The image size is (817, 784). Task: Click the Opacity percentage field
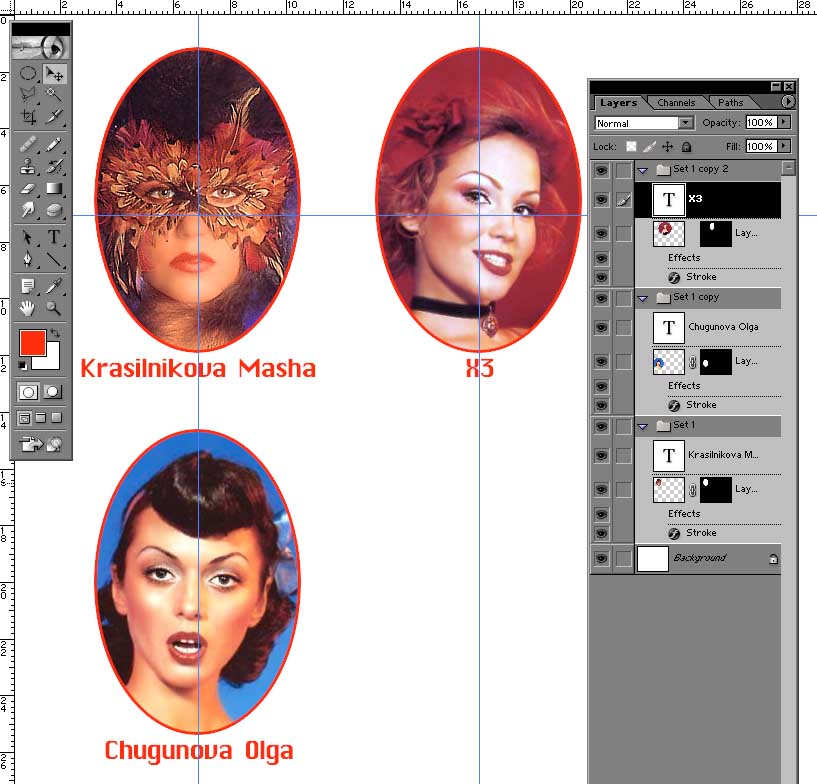tap(761, 122)
